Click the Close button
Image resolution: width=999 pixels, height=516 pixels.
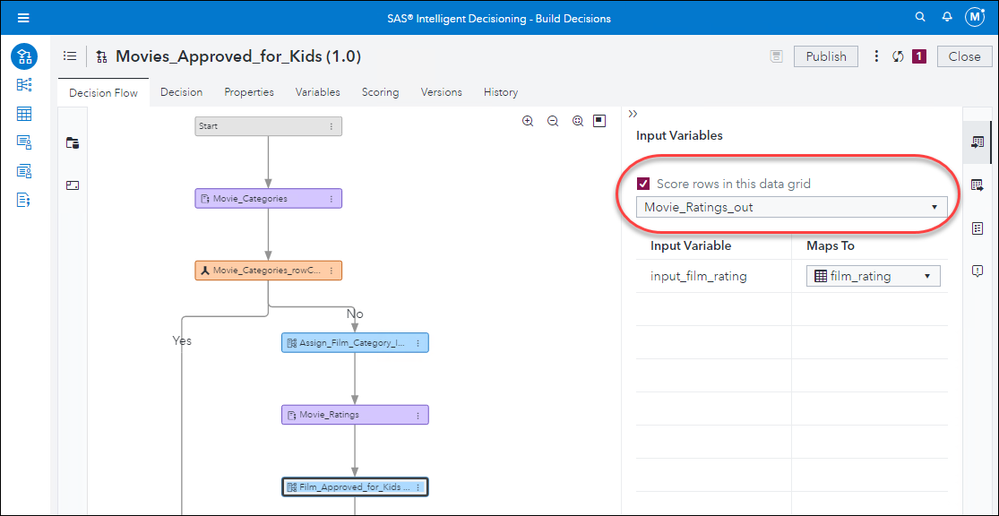pyautogui.click(x=964, y=57)
